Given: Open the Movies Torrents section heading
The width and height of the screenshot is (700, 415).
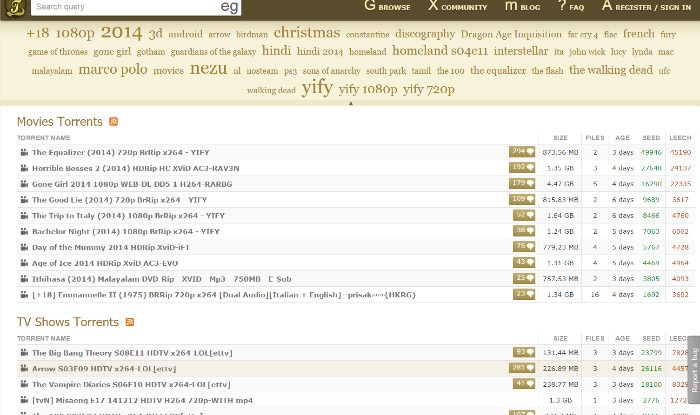Looking at the screenshot, I should tap(60, 121).
